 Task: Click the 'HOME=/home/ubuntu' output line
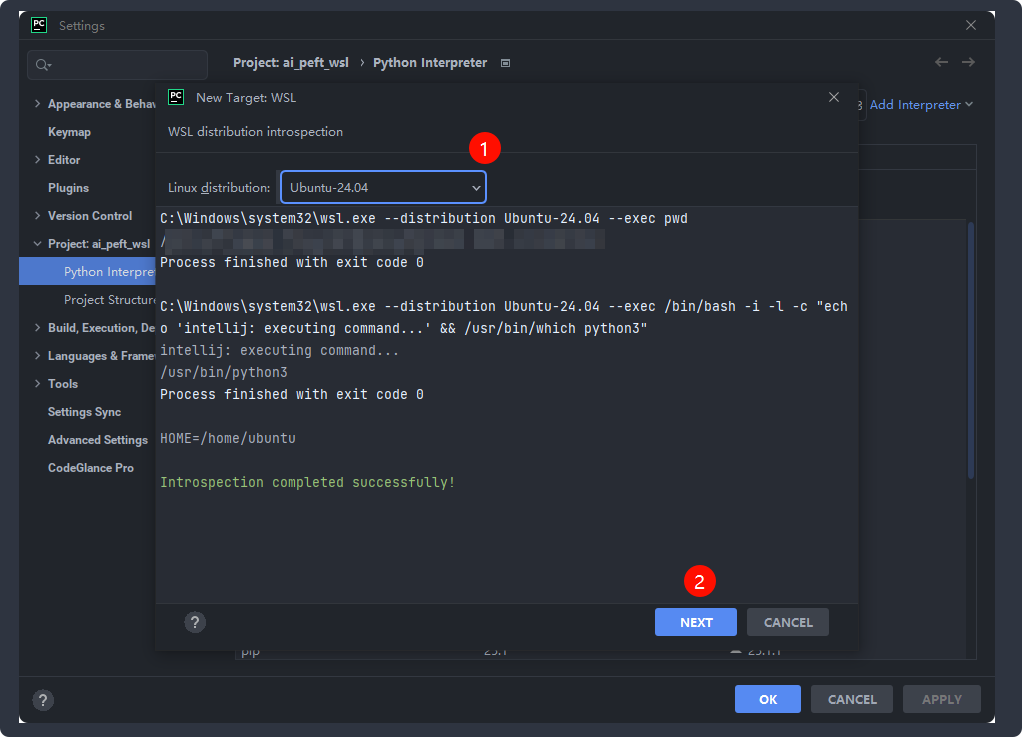click(x=227, y=438)
